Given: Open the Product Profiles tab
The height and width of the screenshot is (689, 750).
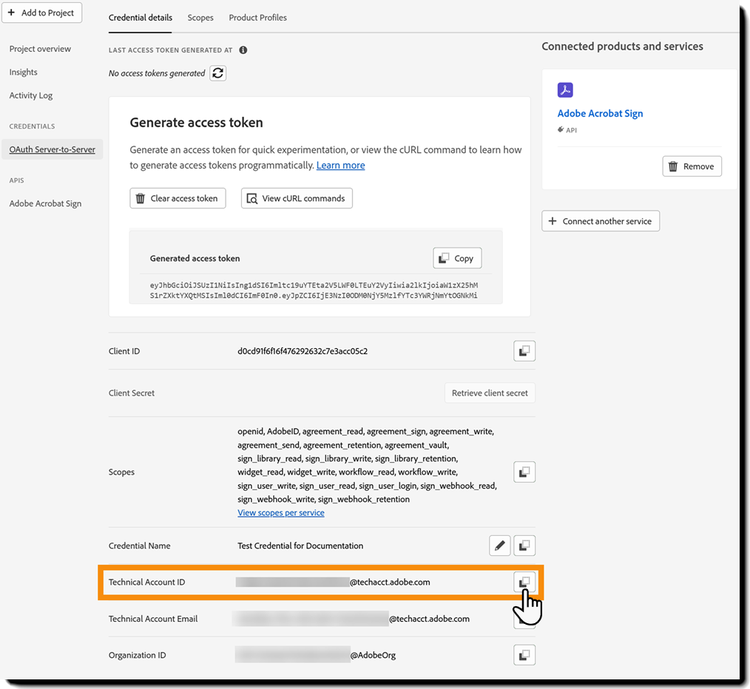Looking at the screenshot, I should point(257,18).
